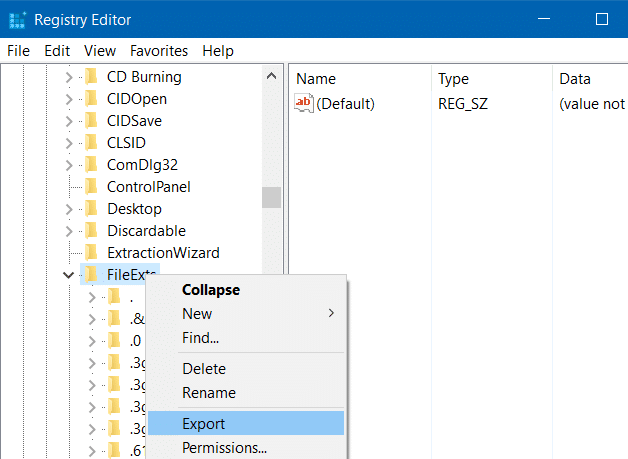Expand the Desktop key

click(69, 209)
